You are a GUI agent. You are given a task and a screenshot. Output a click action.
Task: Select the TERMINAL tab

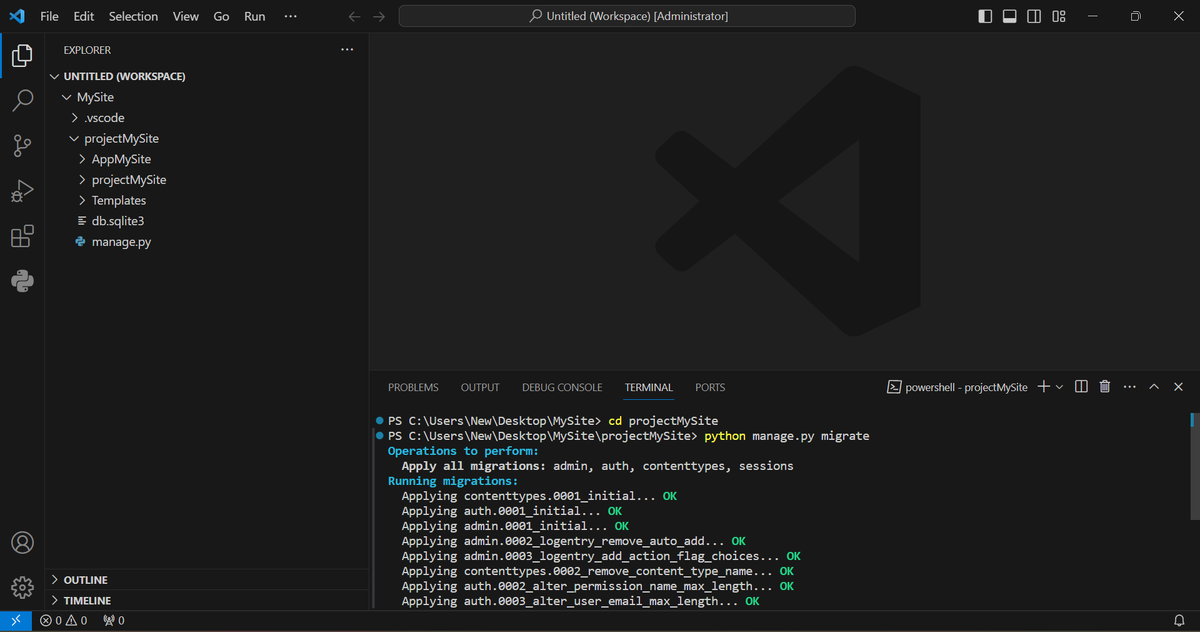coord(649,387)
